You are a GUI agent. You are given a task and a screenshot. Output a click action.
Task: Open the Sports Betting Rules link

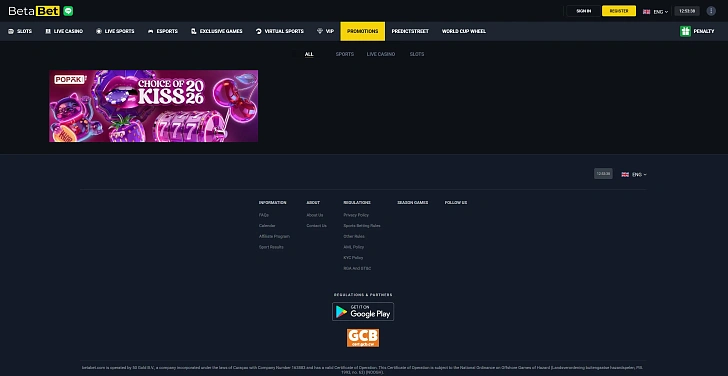(362, 226)
